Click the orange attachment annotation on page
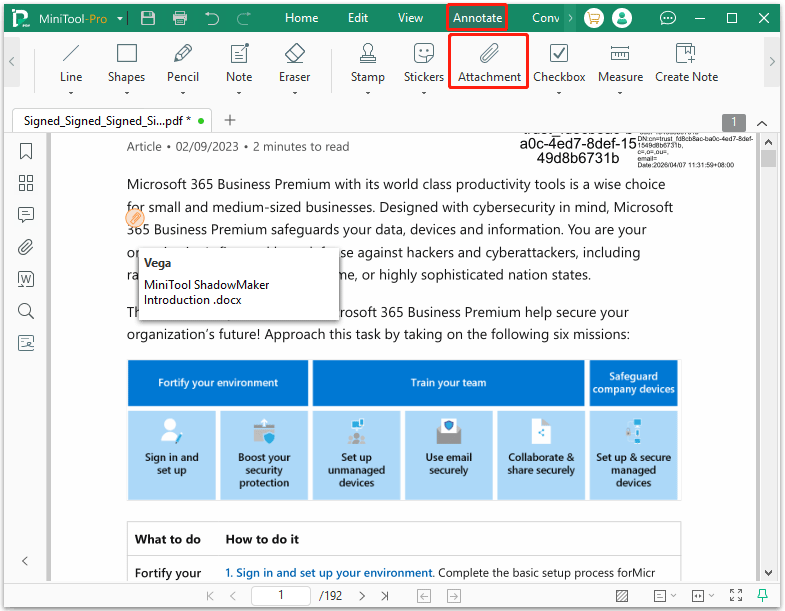The height and width of the screenshot is (611, 785). 135,218
